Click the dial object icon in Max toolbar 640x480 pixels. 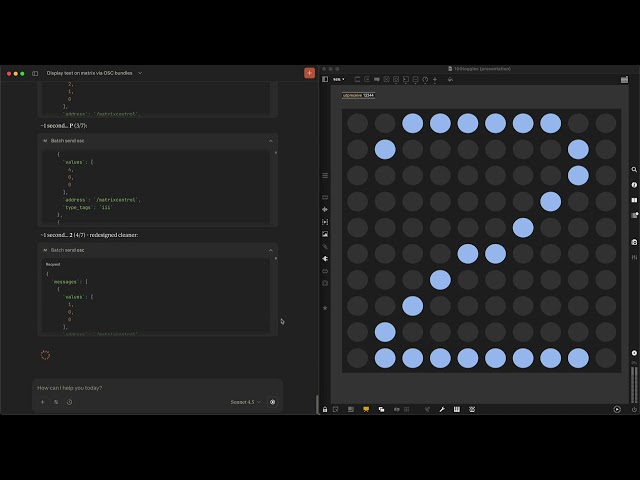click(425, 79)
